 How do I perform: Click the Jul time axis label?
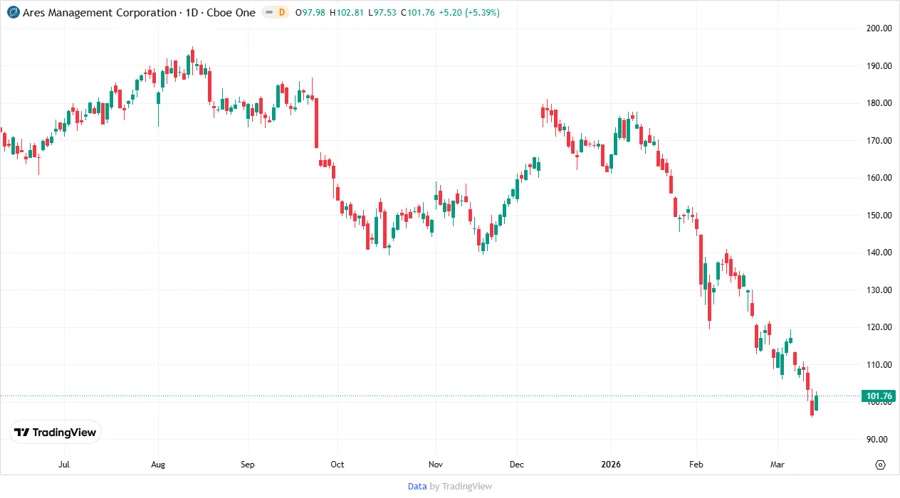coord(64,464)
